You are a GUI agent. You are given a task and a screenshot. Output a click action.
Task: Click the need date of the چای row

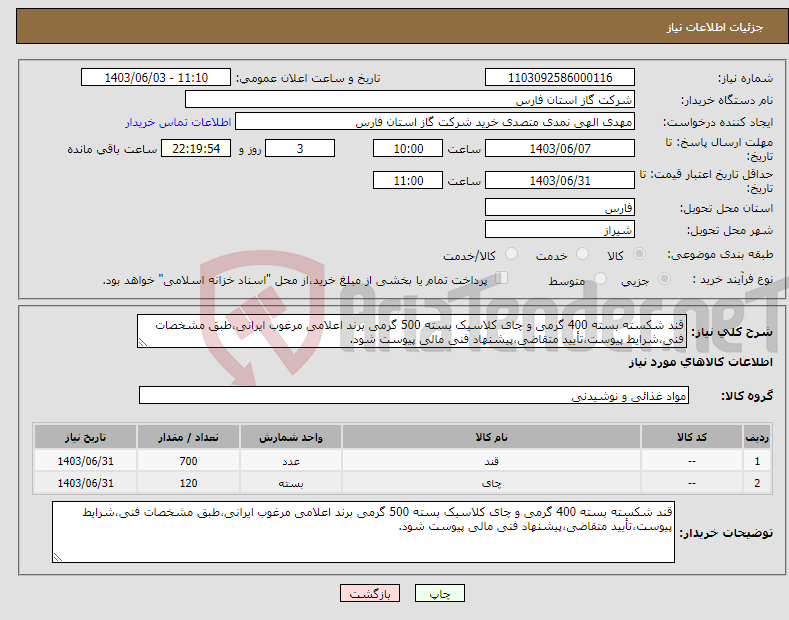[85, 483]
